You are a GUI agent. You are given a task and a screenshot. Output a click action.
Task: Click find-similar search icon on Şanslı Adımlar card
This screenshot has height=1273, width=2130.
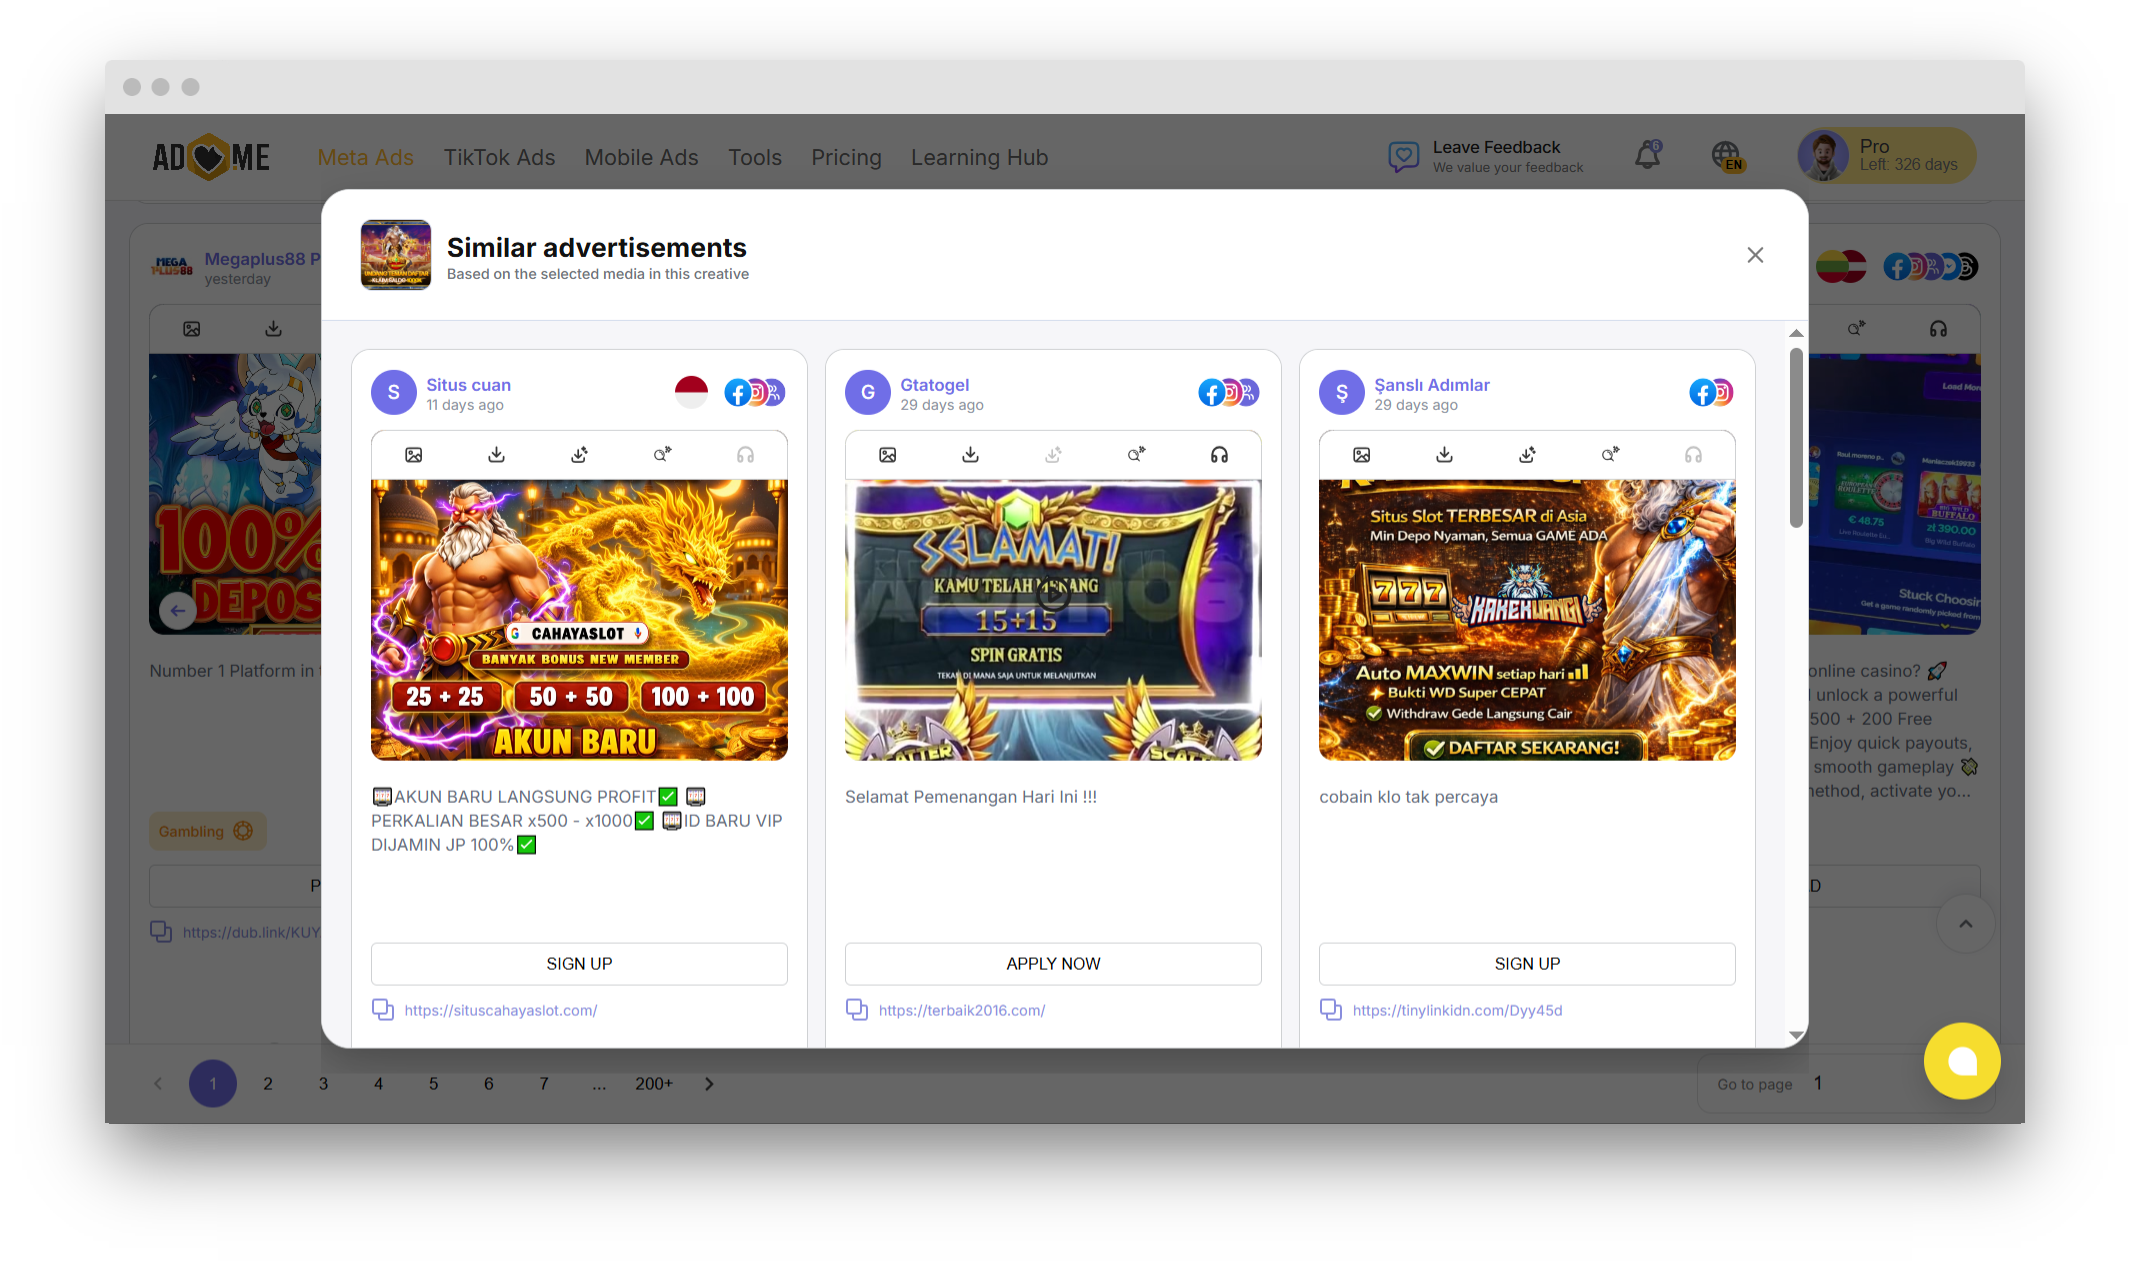coord(1610,455)
